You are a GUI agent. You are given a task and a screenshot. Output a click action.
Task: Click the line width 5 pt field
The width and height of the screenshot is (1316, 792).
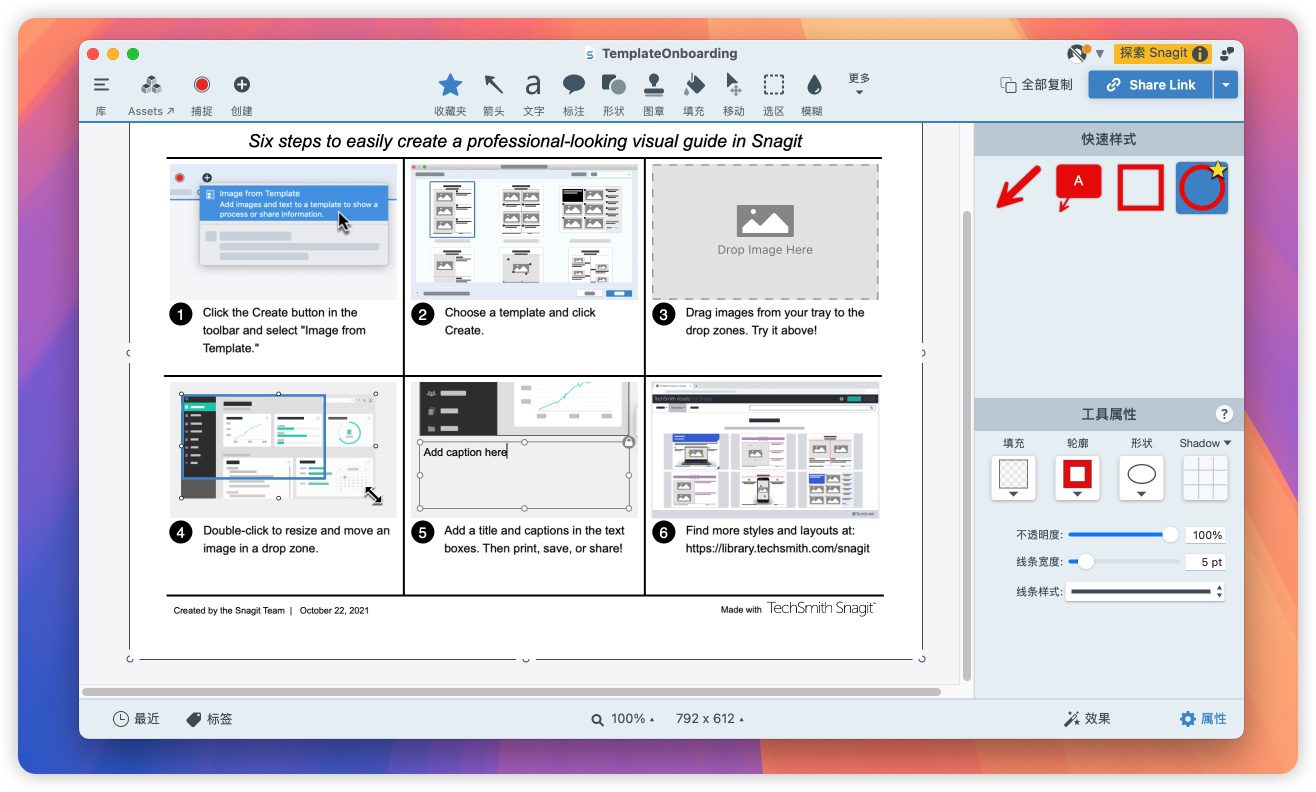coord(1205,562)
